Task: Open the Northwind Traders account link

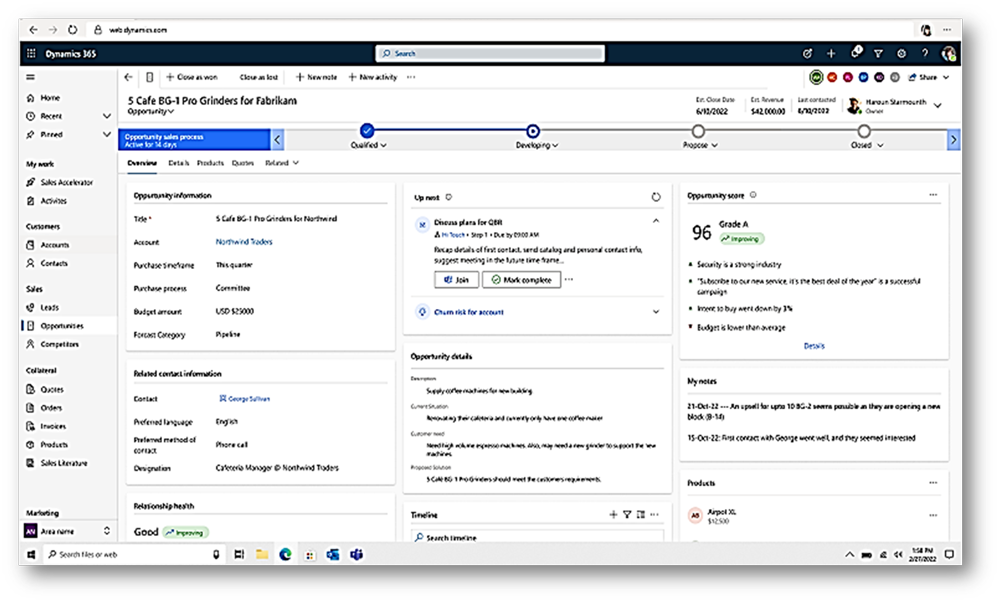Action: pyautogui.click(x=244, y=242)
